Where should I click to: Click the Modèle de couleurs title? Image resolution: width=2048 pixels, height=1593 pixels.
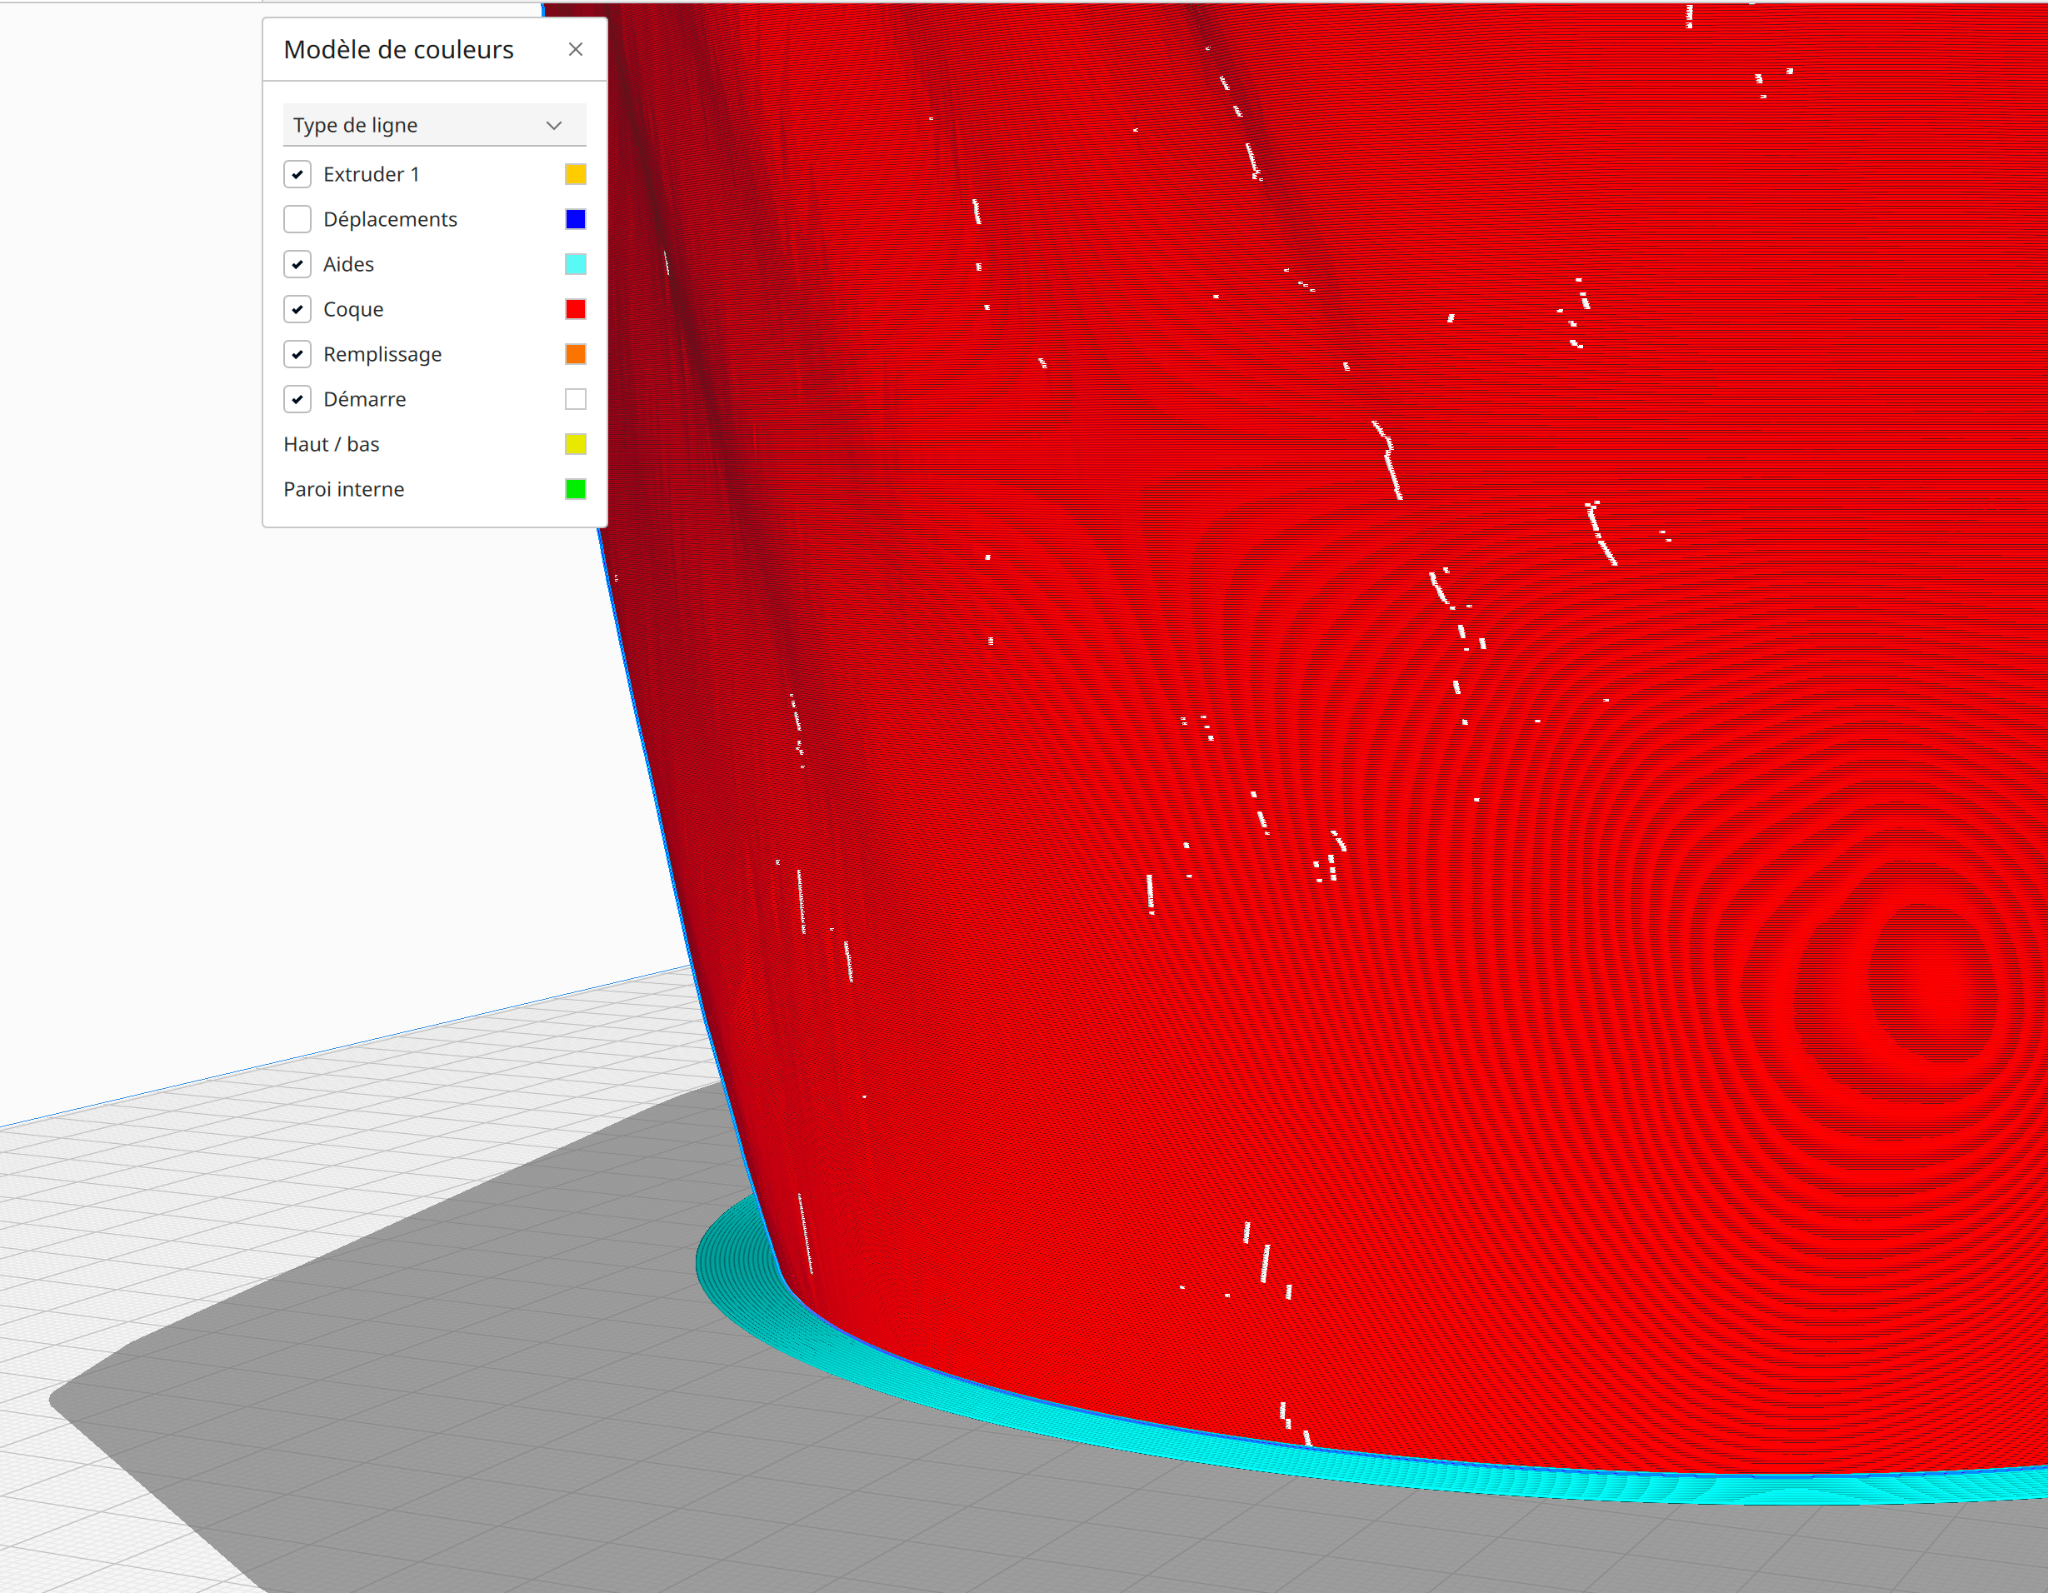[x=398, y=50]
